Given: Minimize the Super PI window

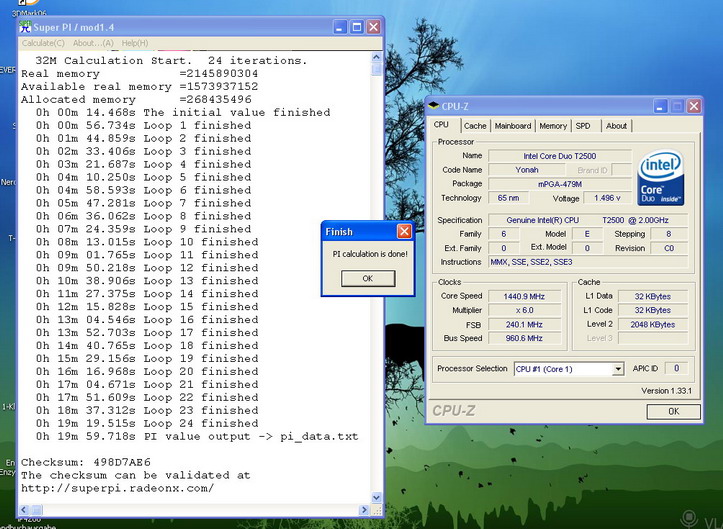Looking at the screenshot, I should (x=340, y=27).
